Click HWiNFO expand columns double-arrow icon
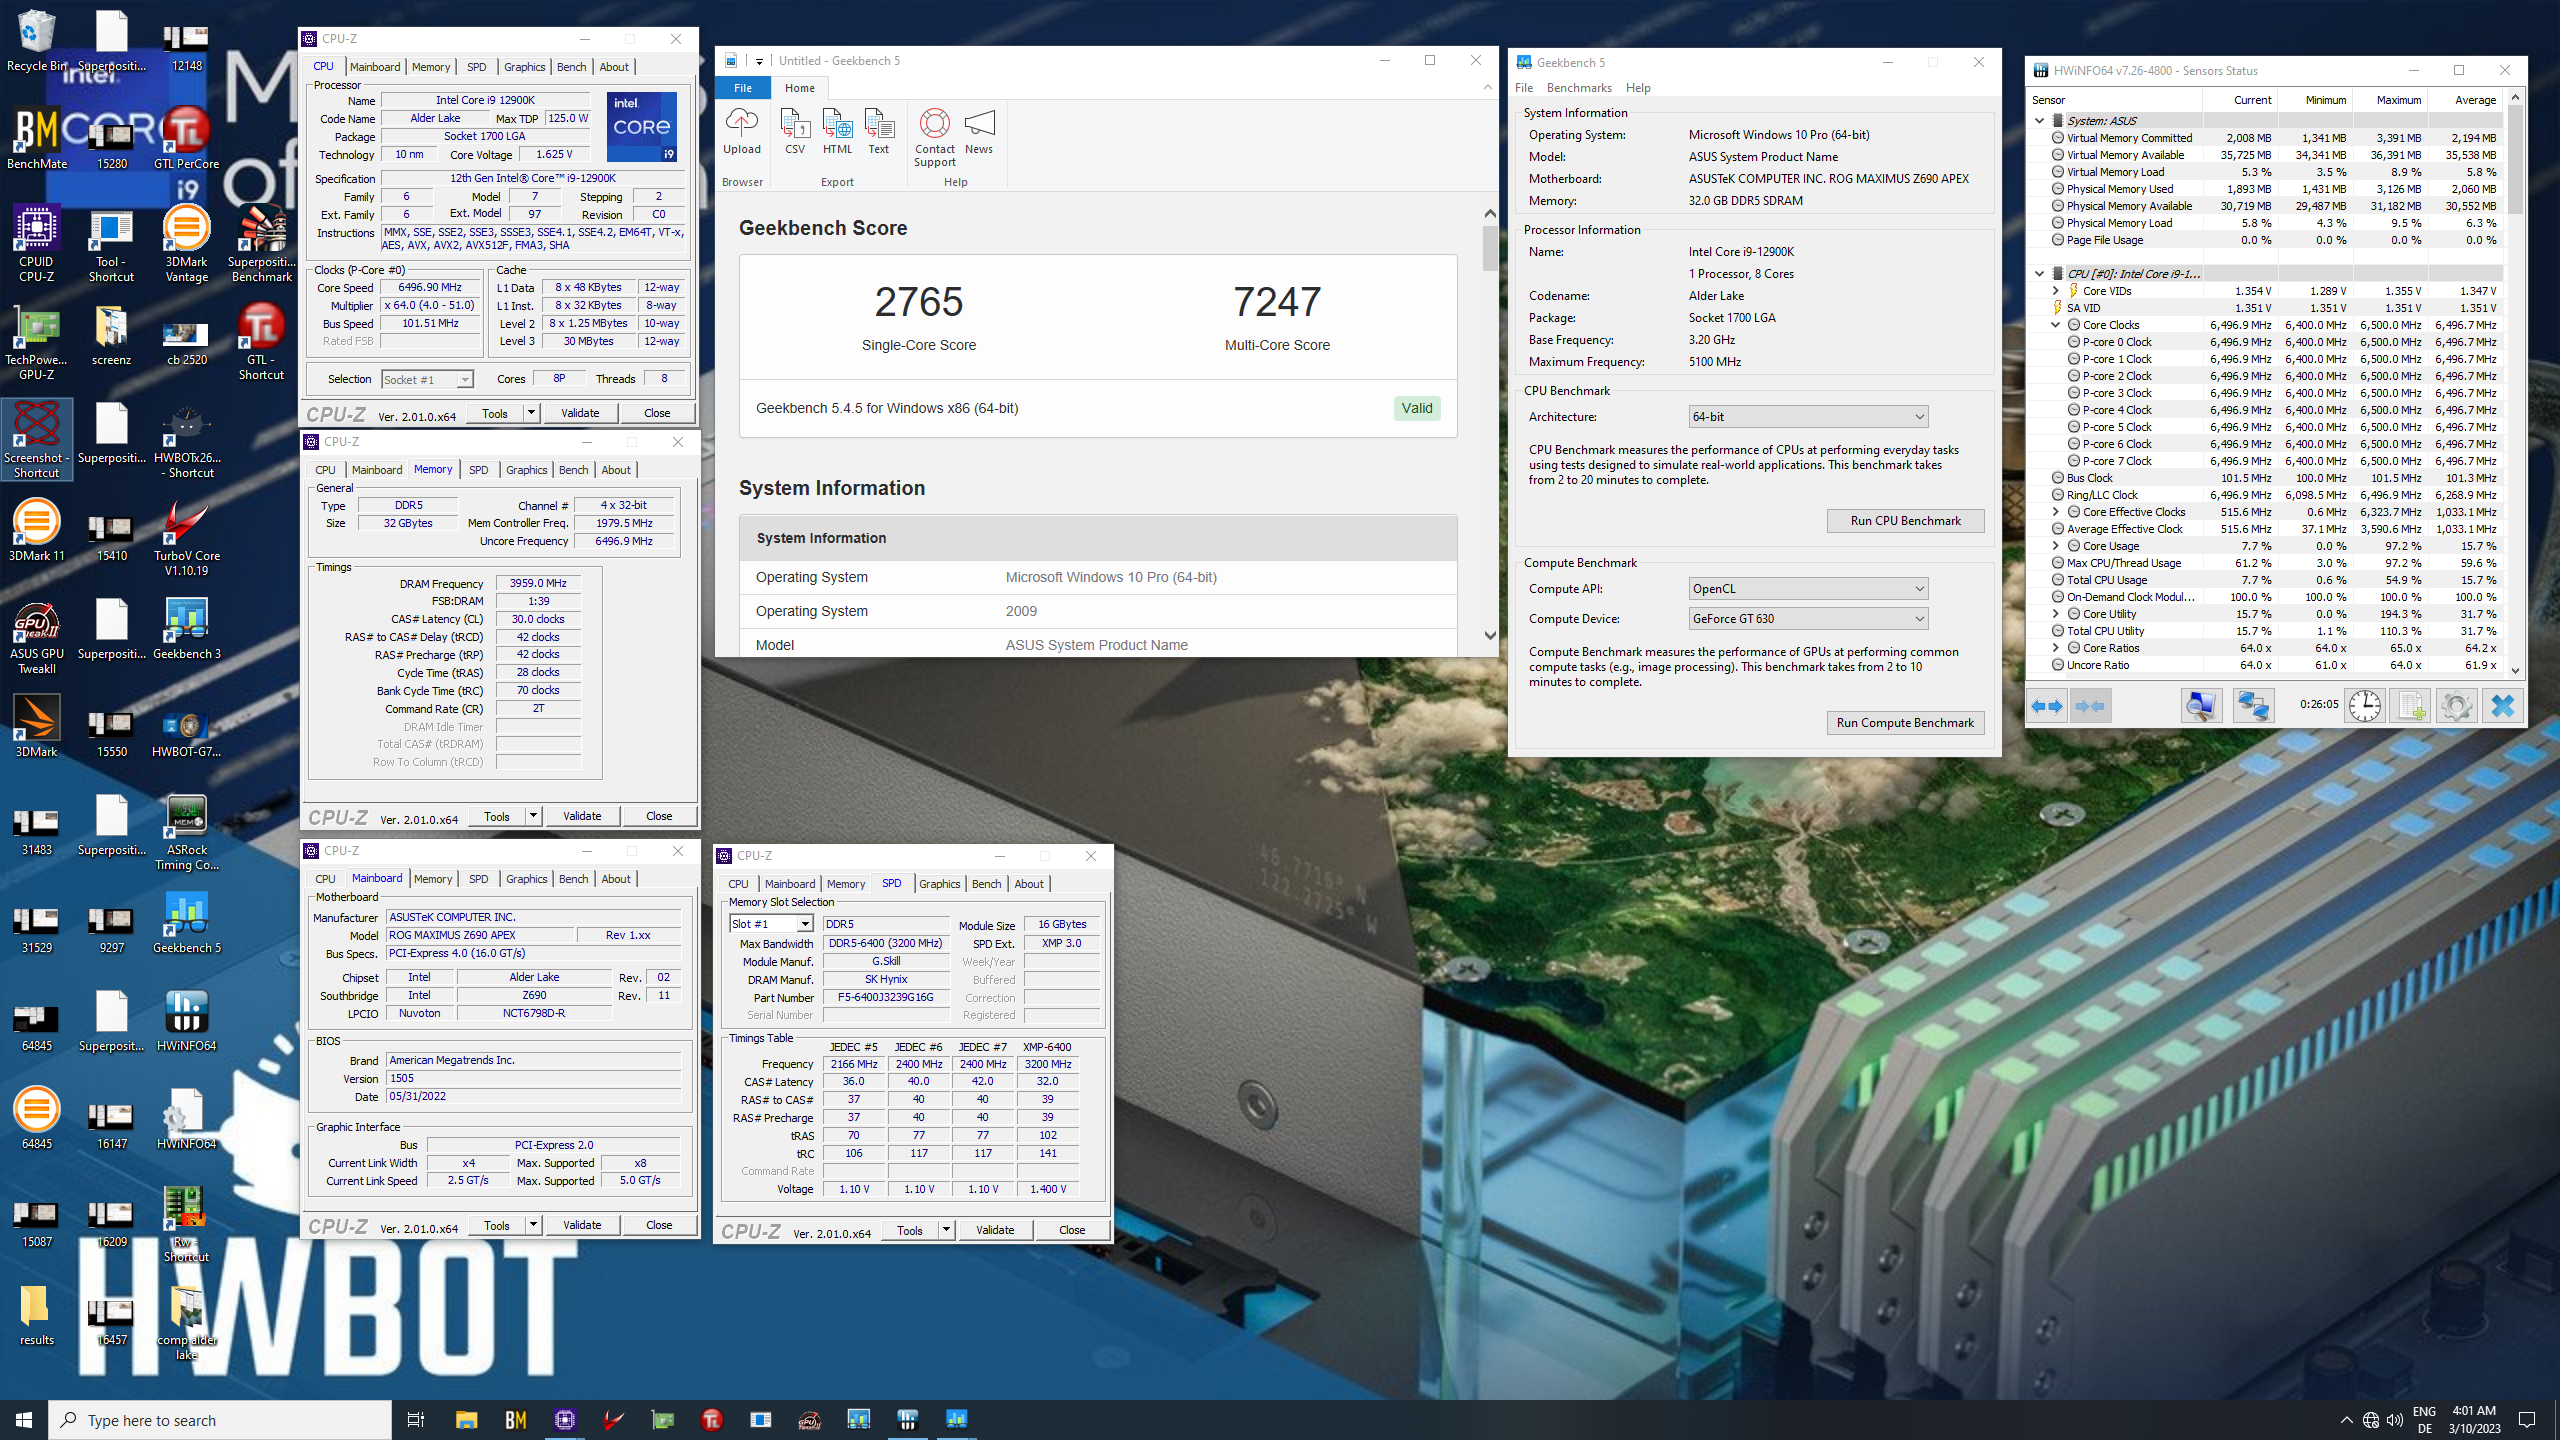 [2047, 706]
